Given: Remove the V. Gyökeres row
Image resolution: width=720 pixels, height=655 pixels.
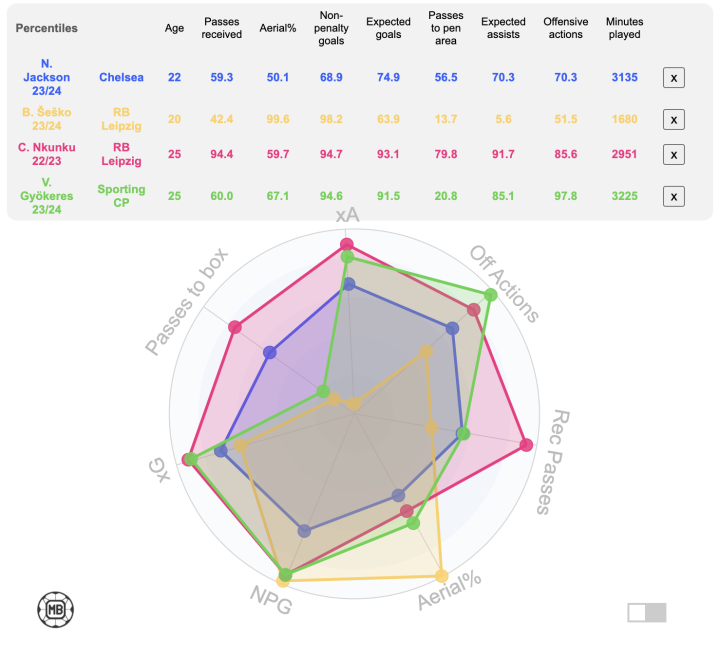Looking at the screenshot, I should [674, 196].
